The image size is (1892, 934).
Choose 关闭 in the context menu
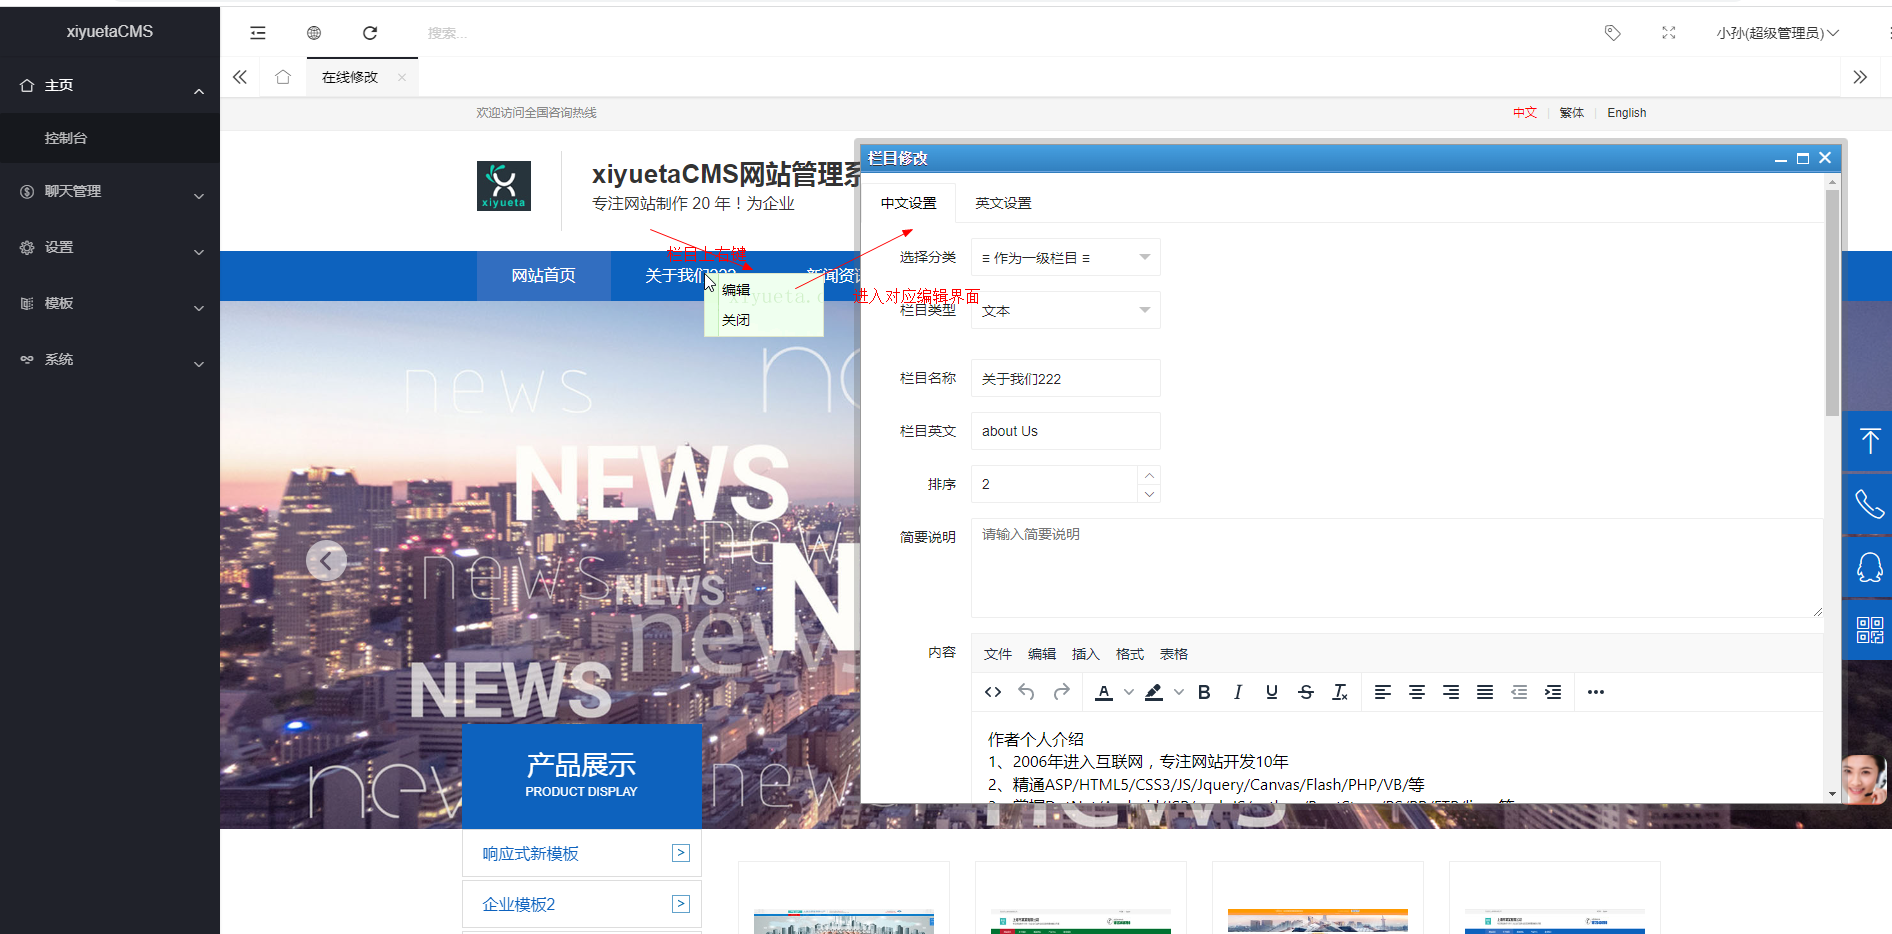click(736, 320)
